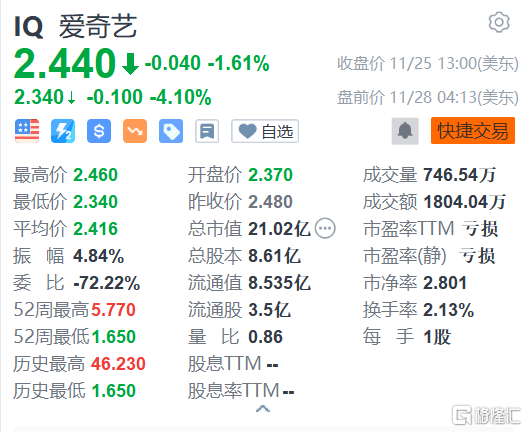Click the orange downtrend chart icon
527x432 pixels.
click(x=135, y=131)
